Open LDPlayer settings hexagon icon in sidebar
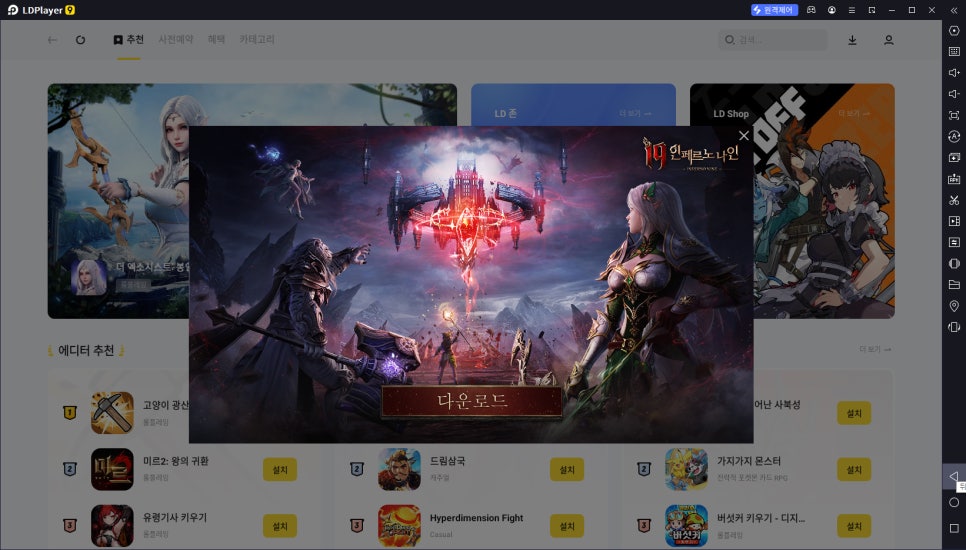The image size is (966, 550). 954,31
